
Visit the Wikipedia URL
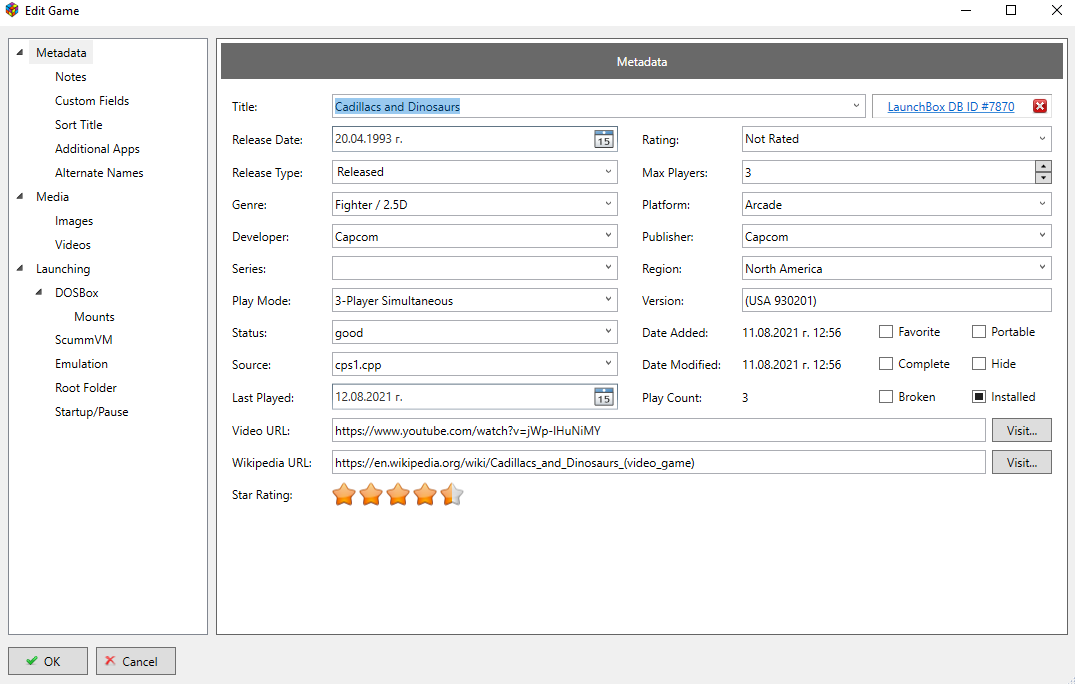coord(1022,463)
